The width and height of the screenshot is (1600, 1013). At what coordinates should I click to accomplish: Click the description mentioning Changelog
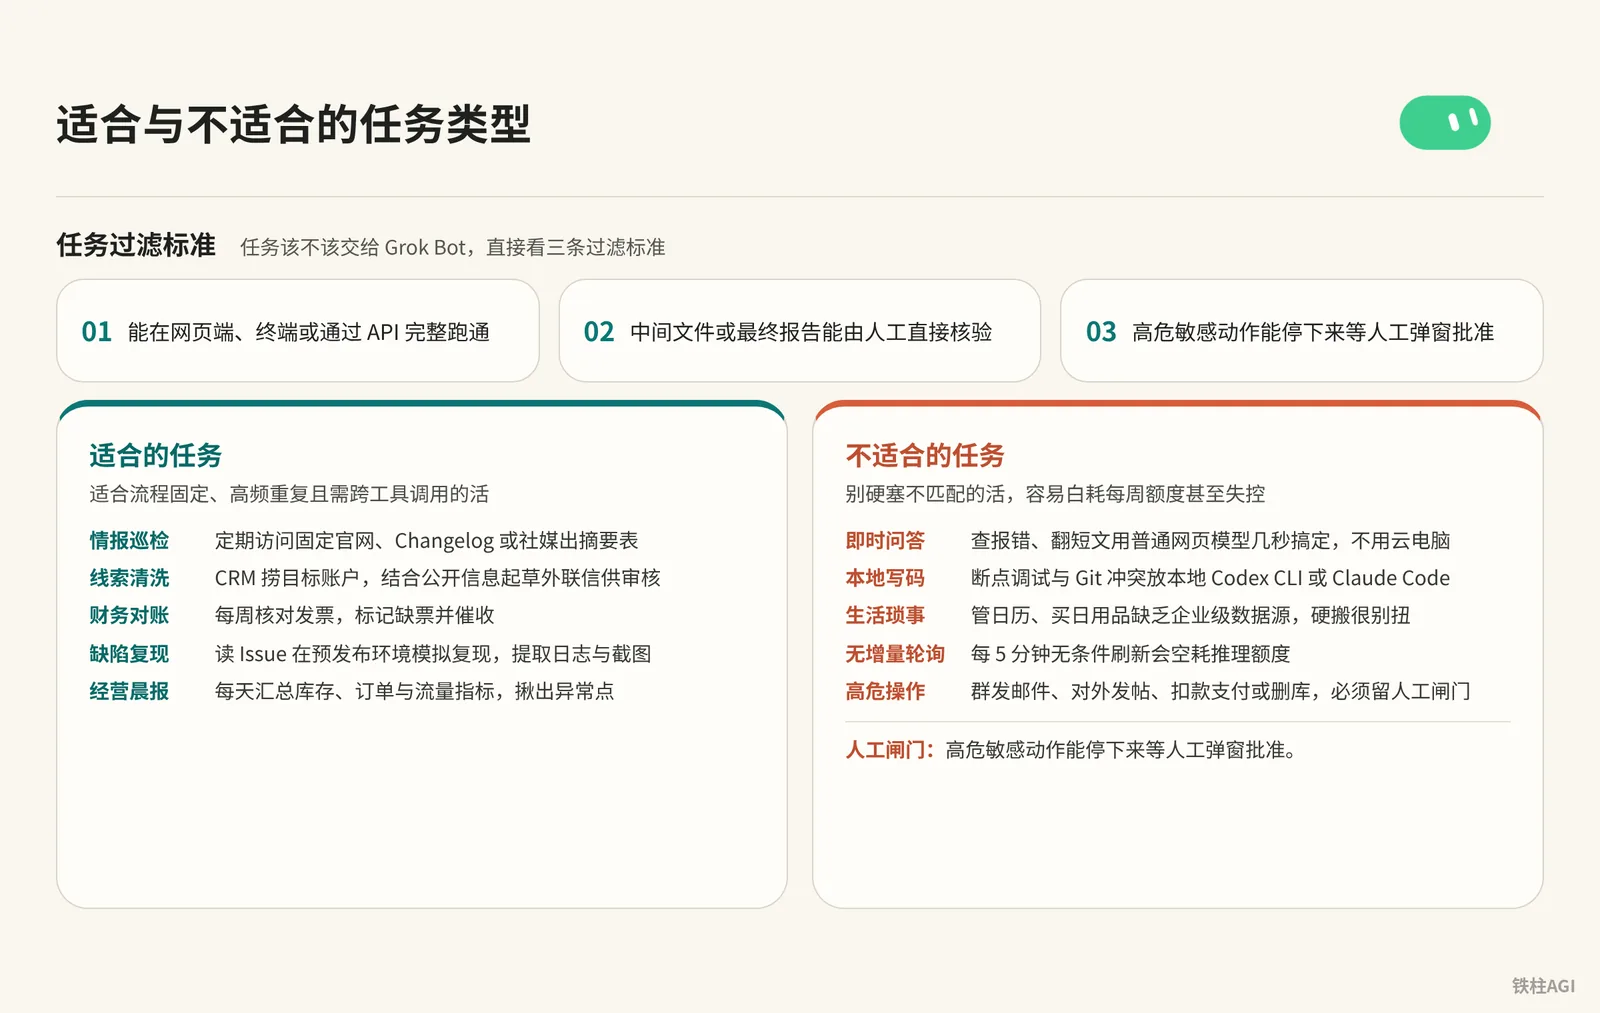(427, 541)
